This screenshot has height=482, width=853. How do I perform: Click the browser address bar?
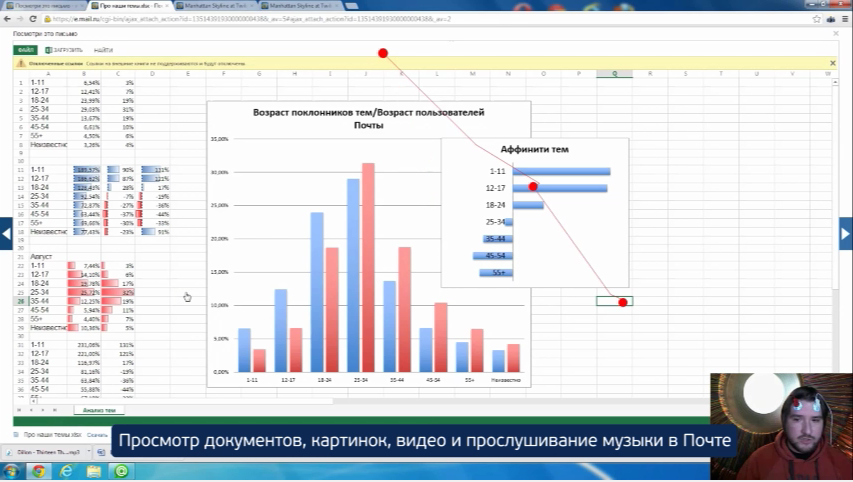[424, 18]
